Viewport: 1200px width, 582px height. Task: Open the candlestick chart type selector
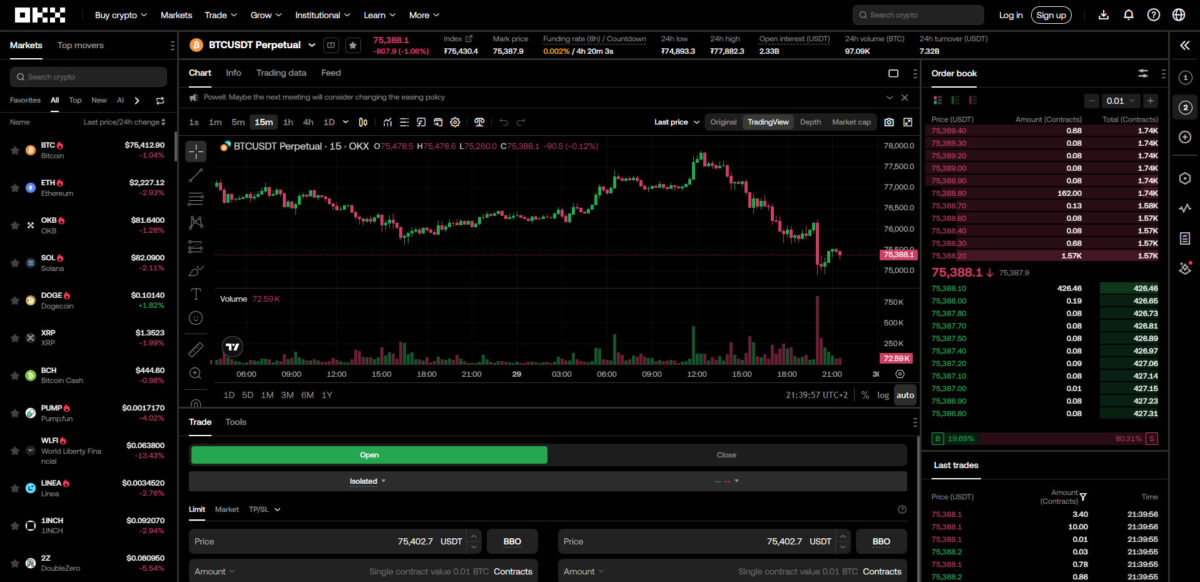(x=361, y=122)
